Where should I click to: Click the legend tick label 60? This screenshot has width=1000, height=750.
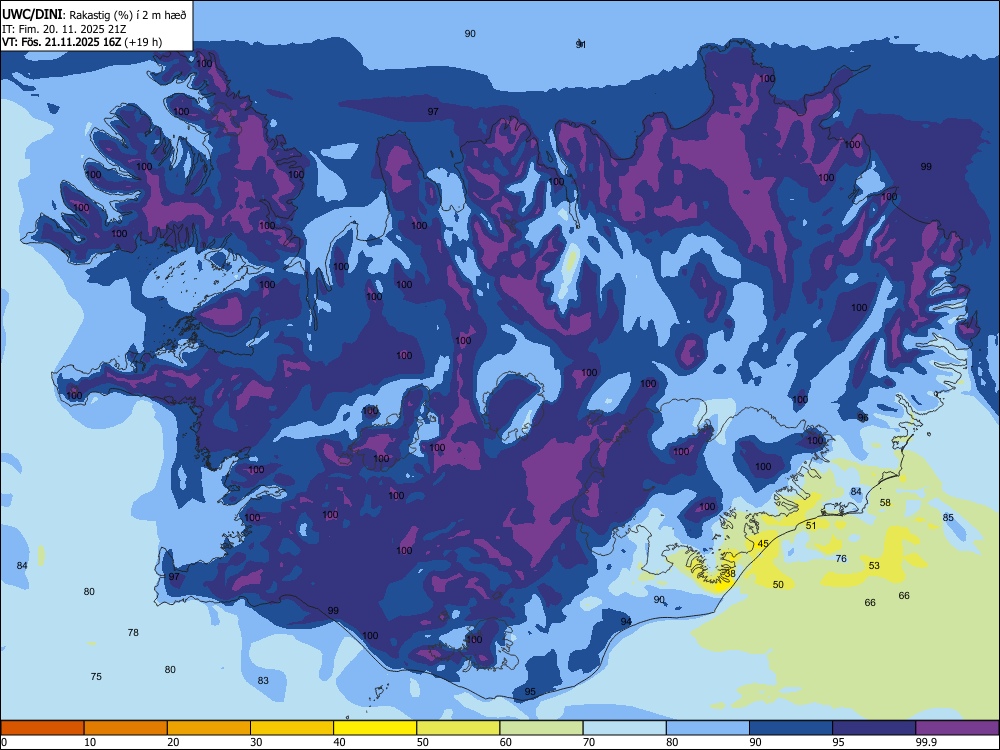coord(506,742)
